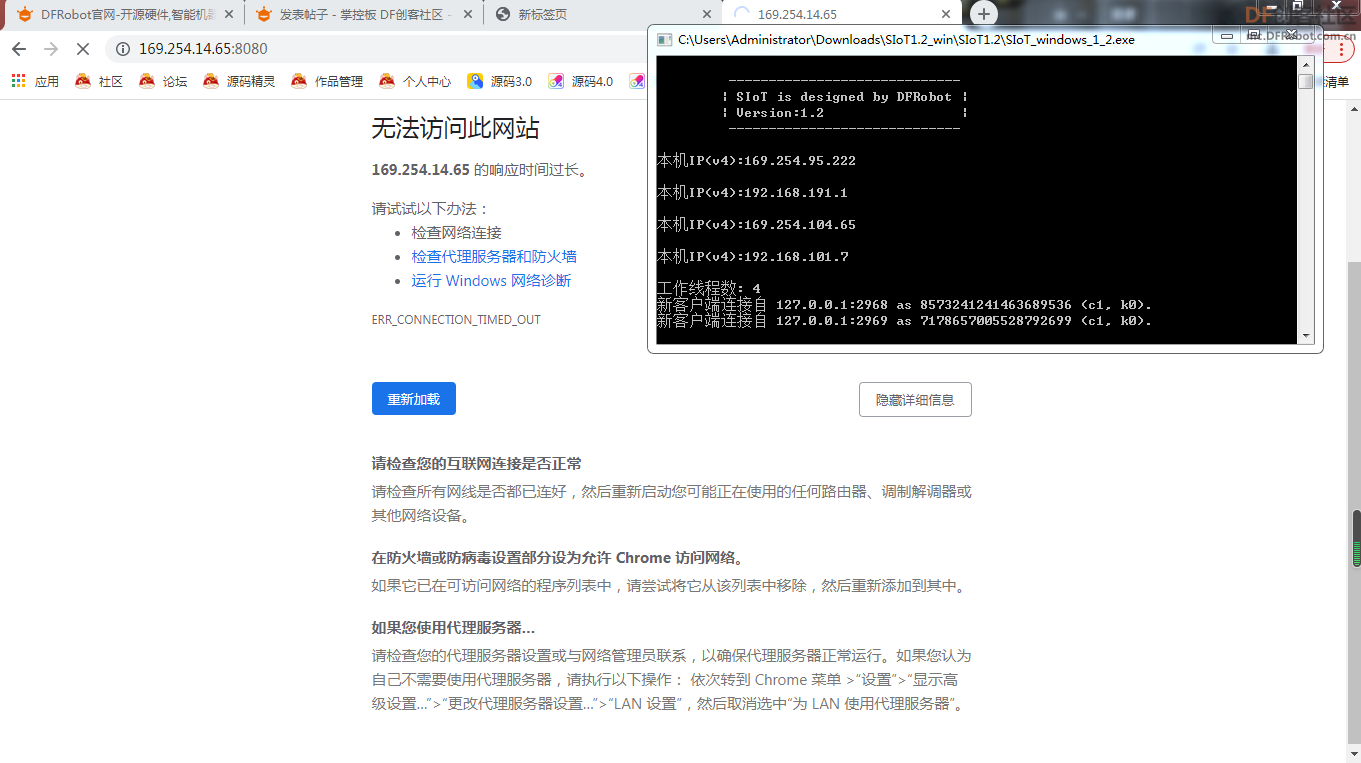Click the 请检查您的互联网连接是否正常 heading
The image size is (1361, 763).
[x=477, y=464]
